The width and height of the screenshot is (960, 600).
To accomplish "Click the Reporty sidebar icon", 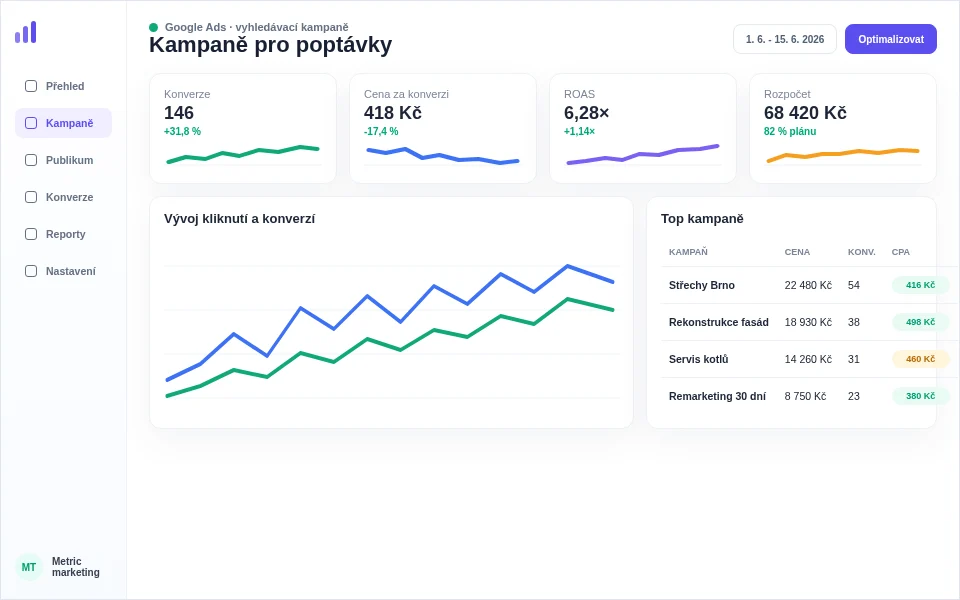I will [31, 234].
